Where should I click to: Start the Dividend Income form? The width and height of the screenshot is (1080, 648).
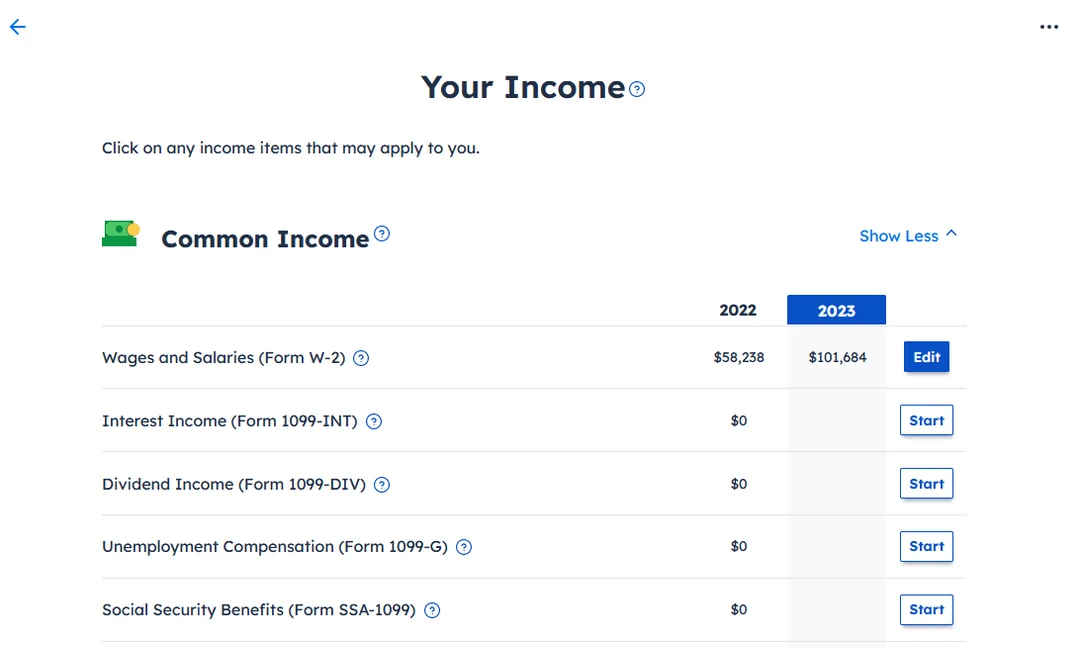(x=926, y=483)
